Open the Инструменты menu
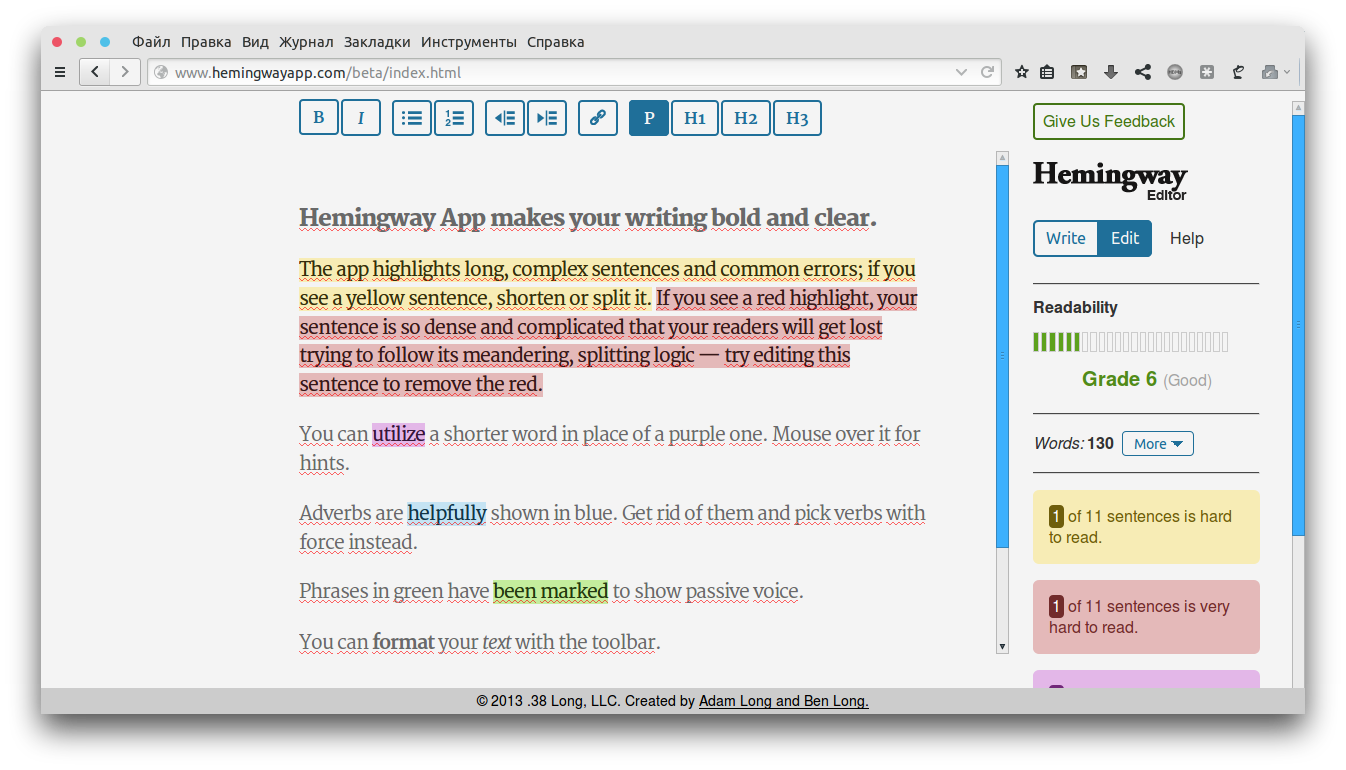This screenshot has height=770, width=1346. pos(469,42)
